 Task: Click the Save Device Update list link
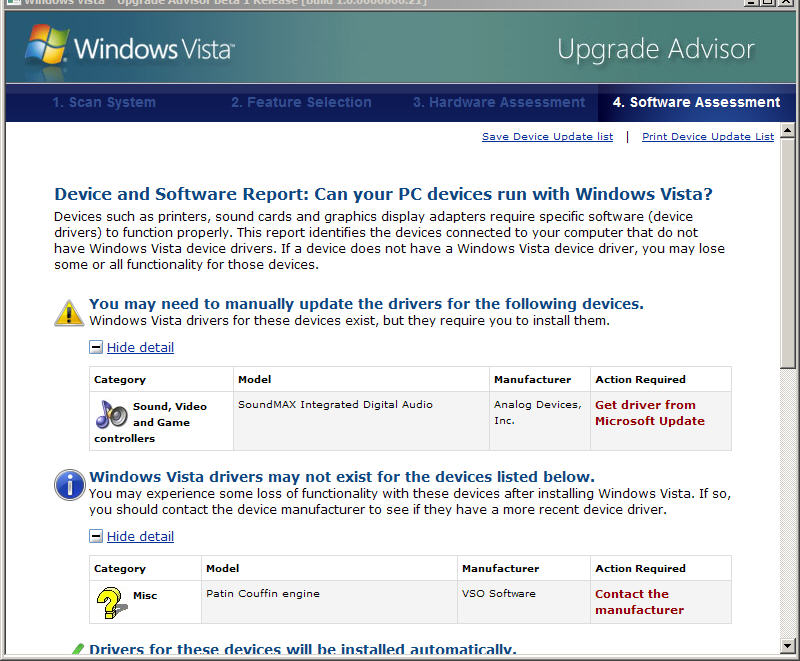click(547, 137)
